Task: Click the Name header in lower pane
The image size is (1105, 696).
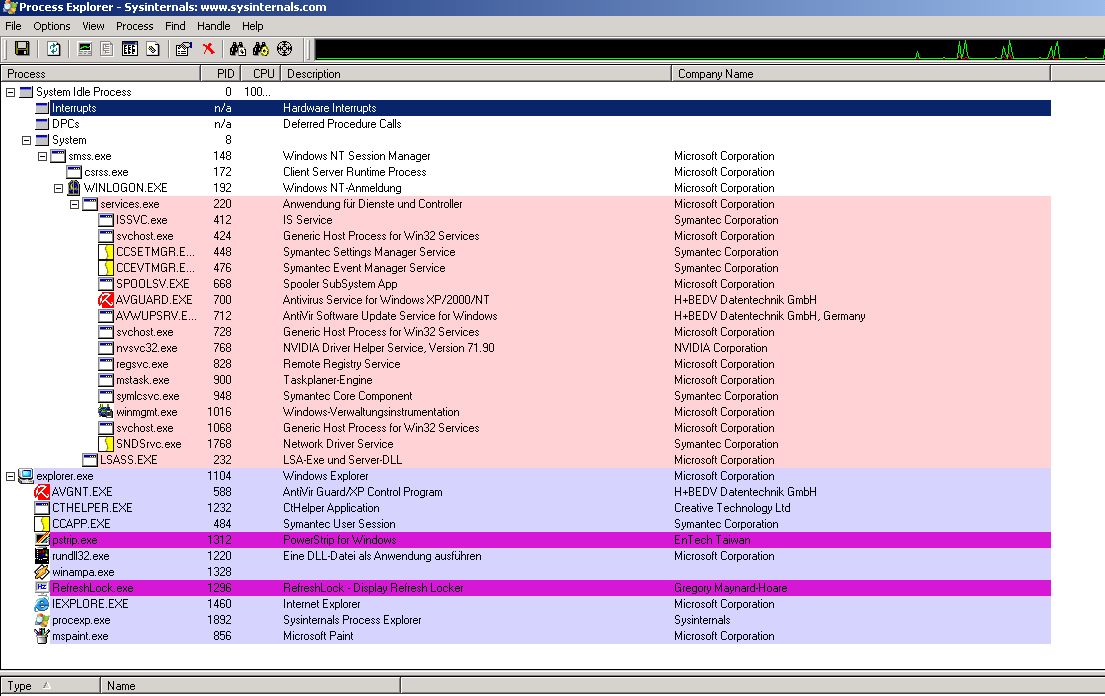Action: click(250, 685)
